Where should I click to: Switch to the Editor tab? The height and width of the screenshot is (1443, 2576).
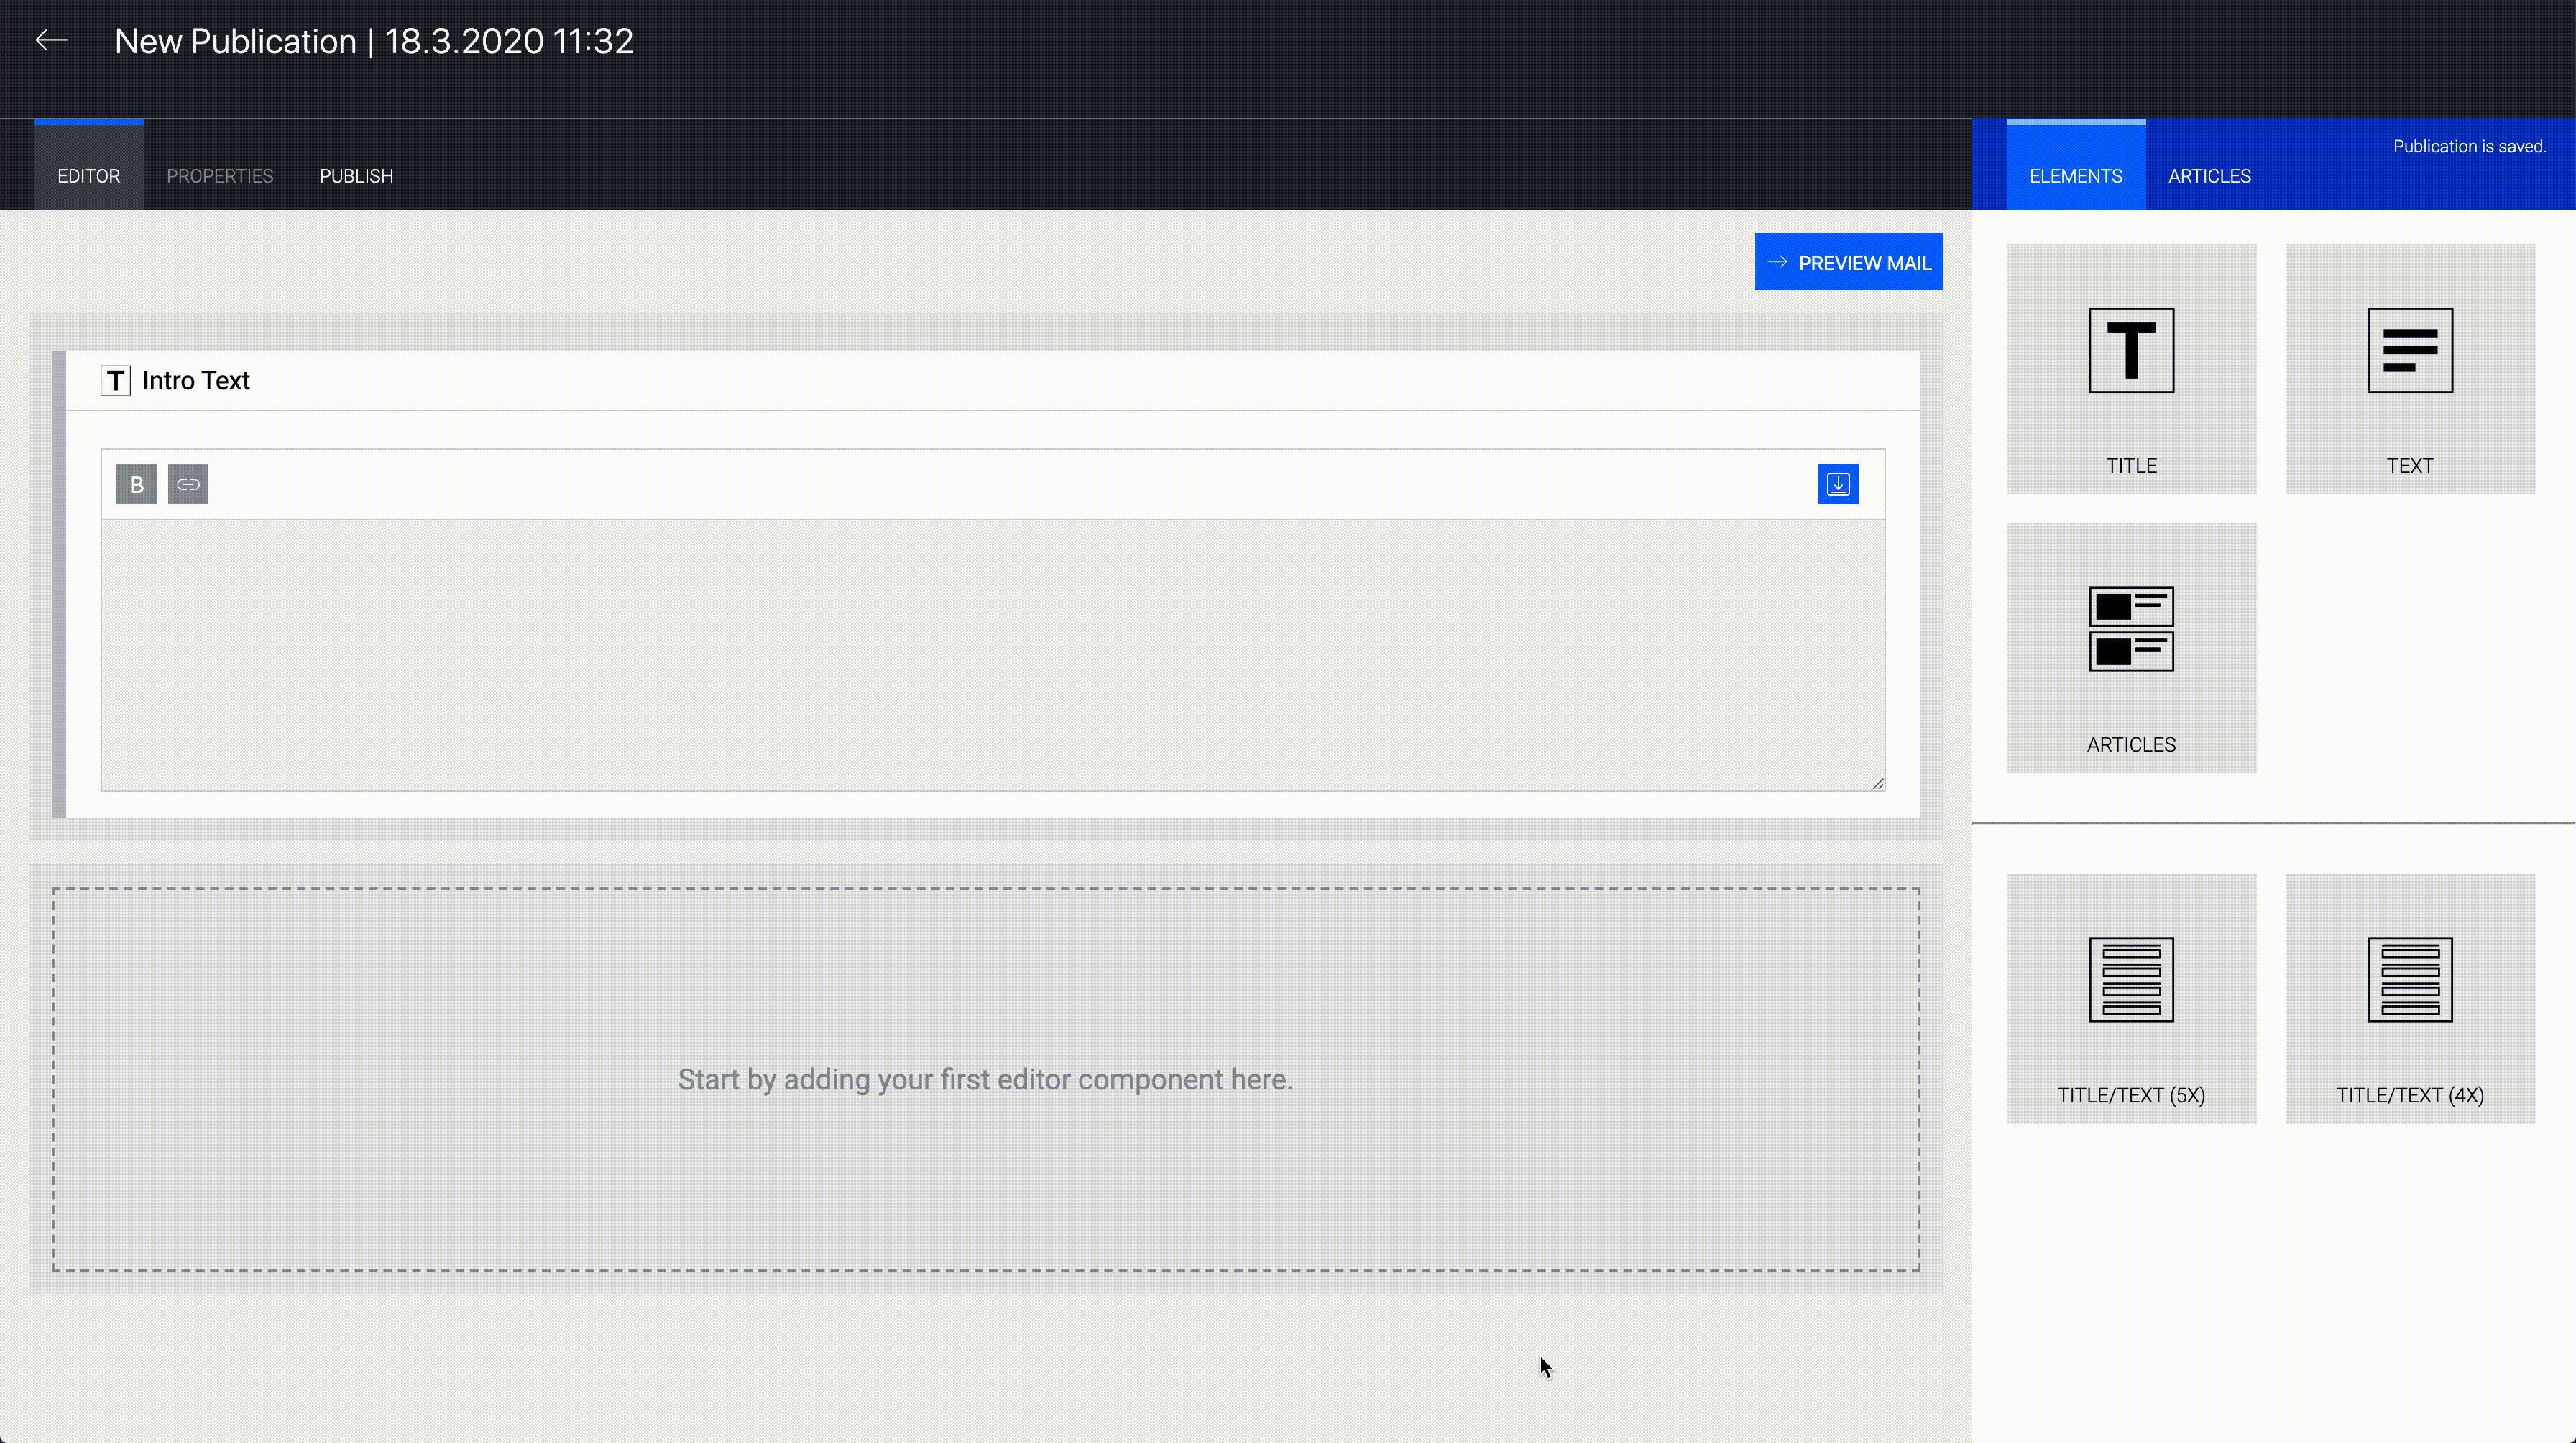click(x=89, y=166)
